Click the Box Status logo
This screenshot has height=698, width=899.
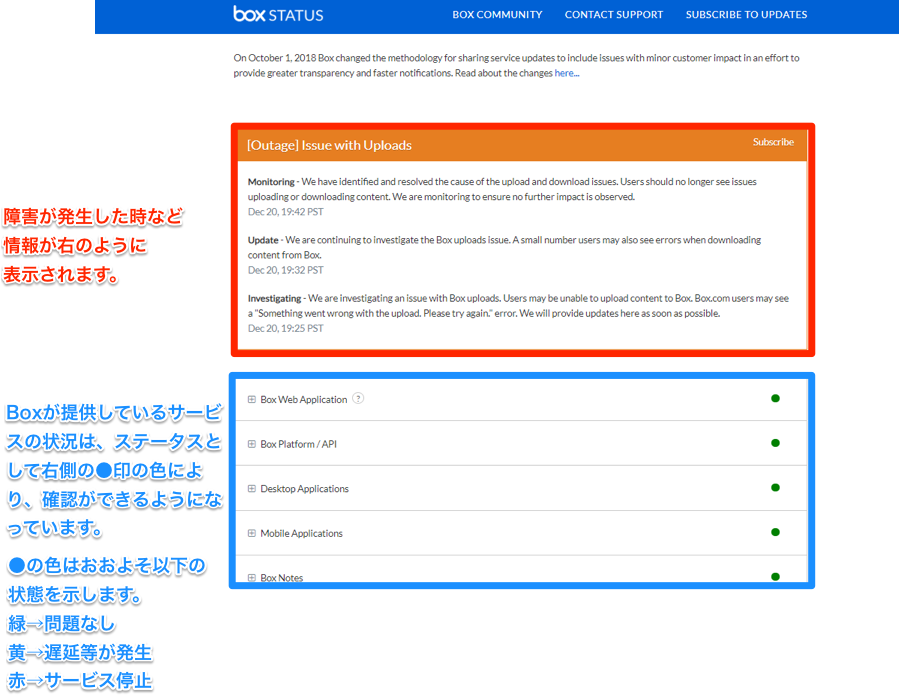(x=278, y=14)
